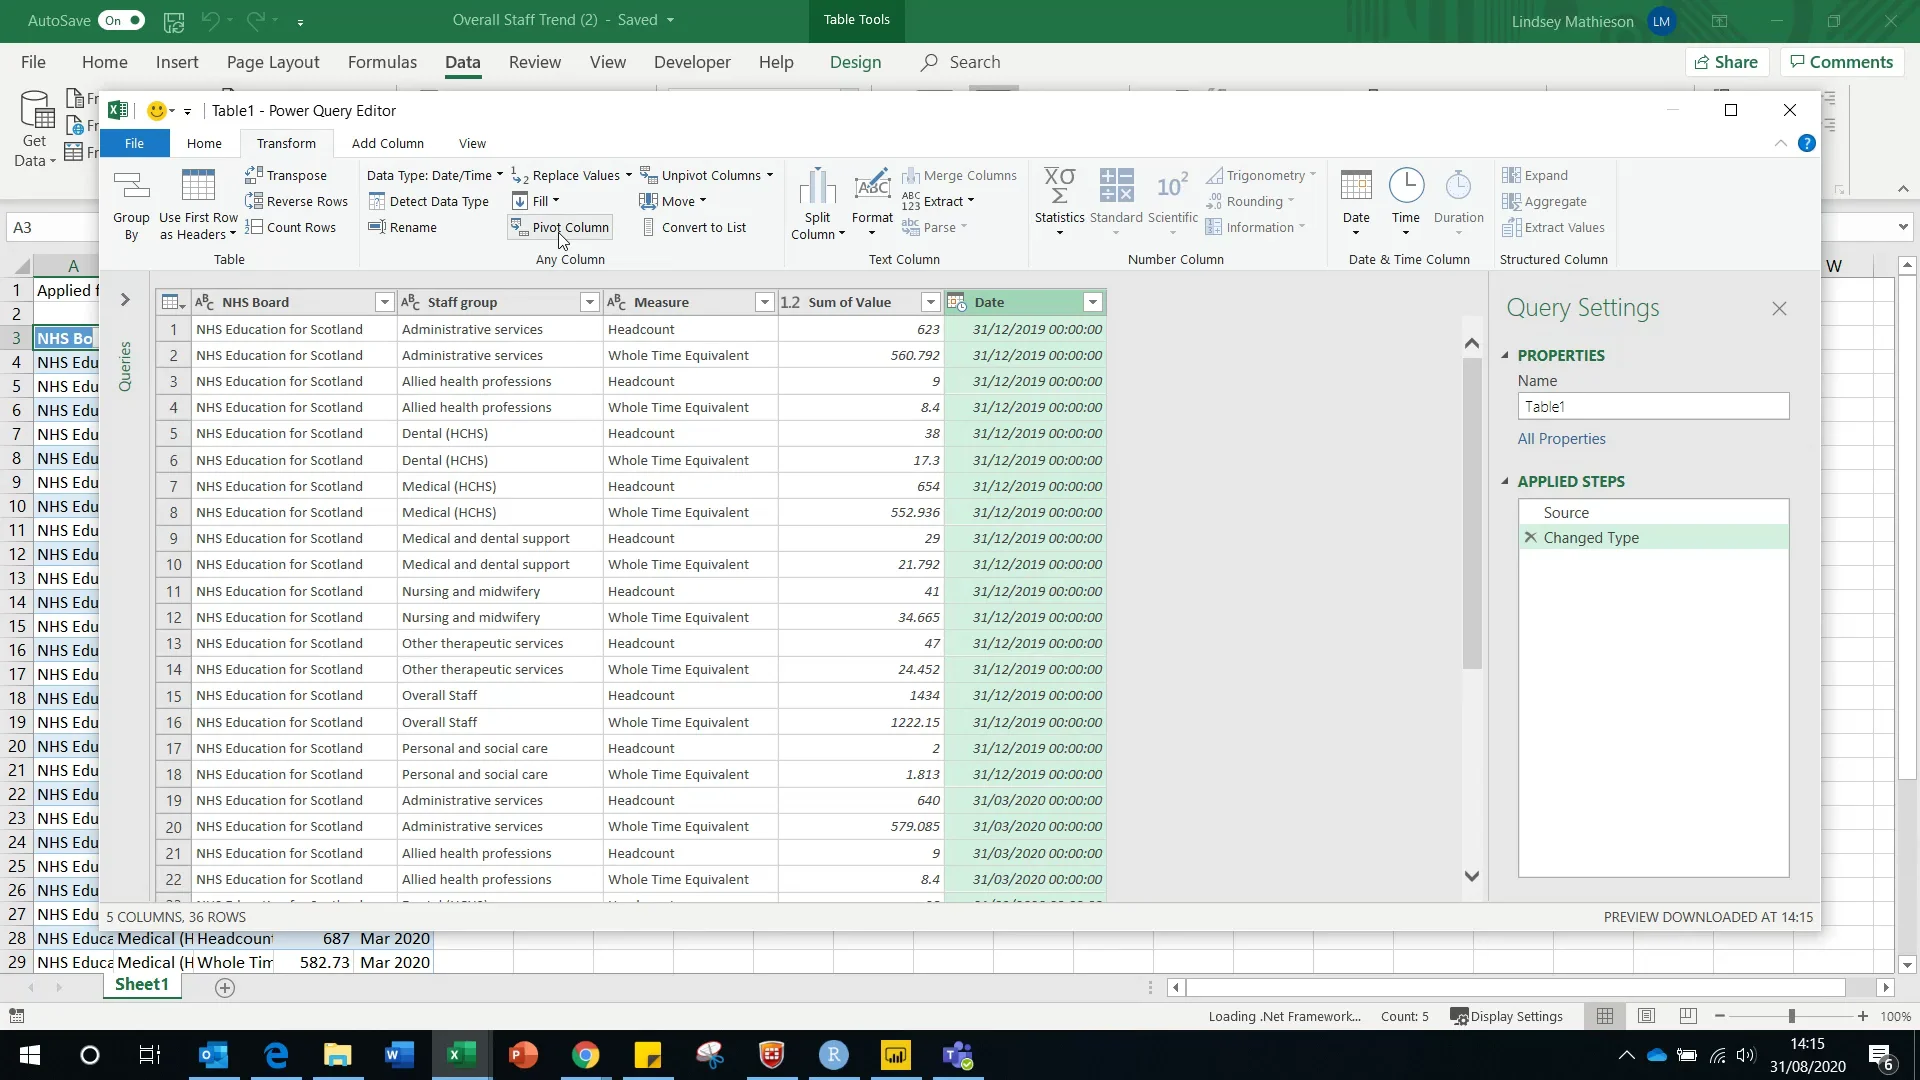The width and height of the screenshot is (1920, 1080).
Task: Expand the Queries pane
Action: 125,299
